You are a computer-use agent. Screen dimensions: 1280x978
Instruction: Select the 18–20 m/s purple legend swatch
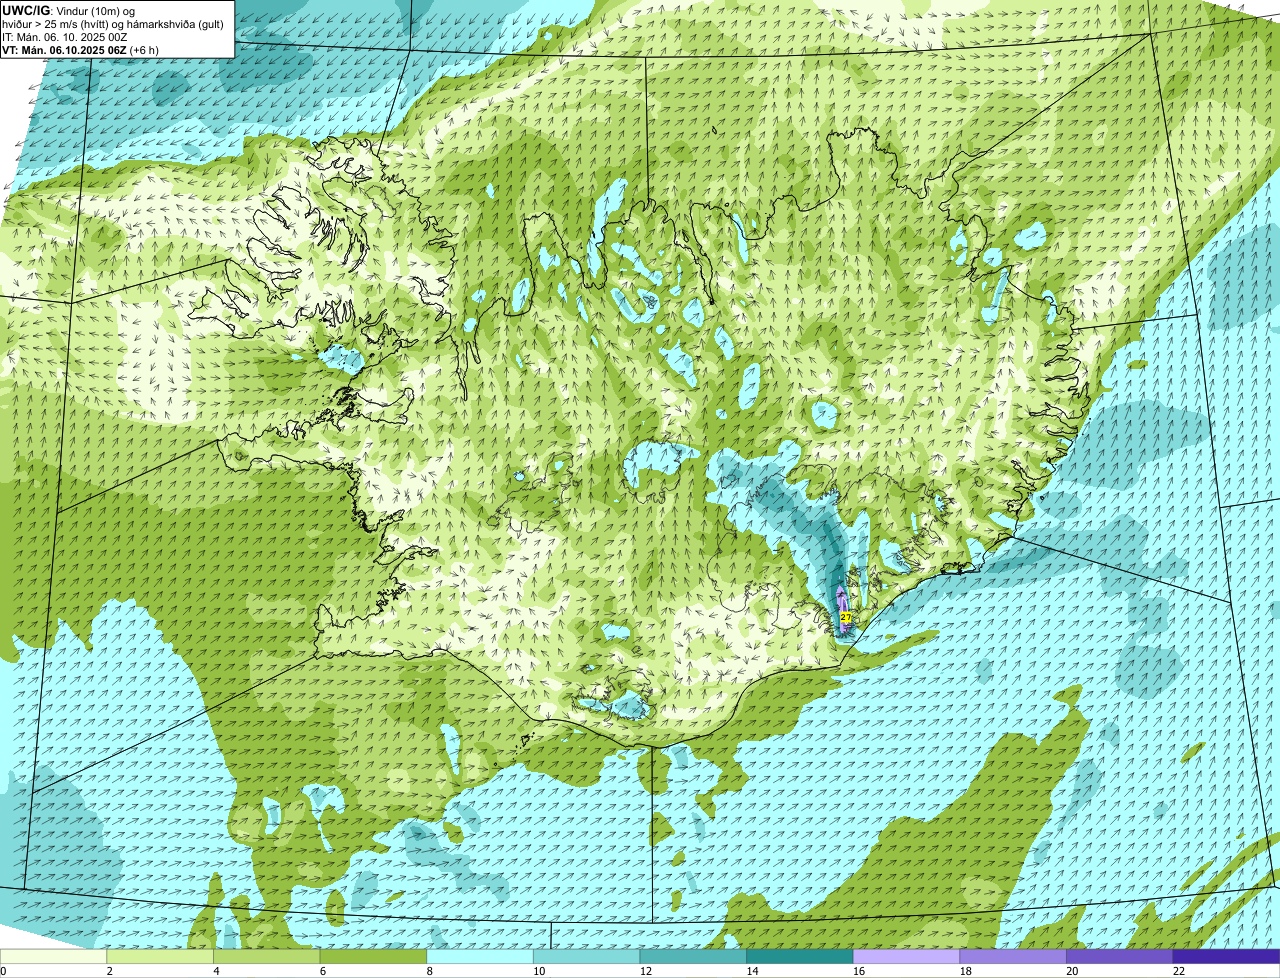click(1013, 957)
